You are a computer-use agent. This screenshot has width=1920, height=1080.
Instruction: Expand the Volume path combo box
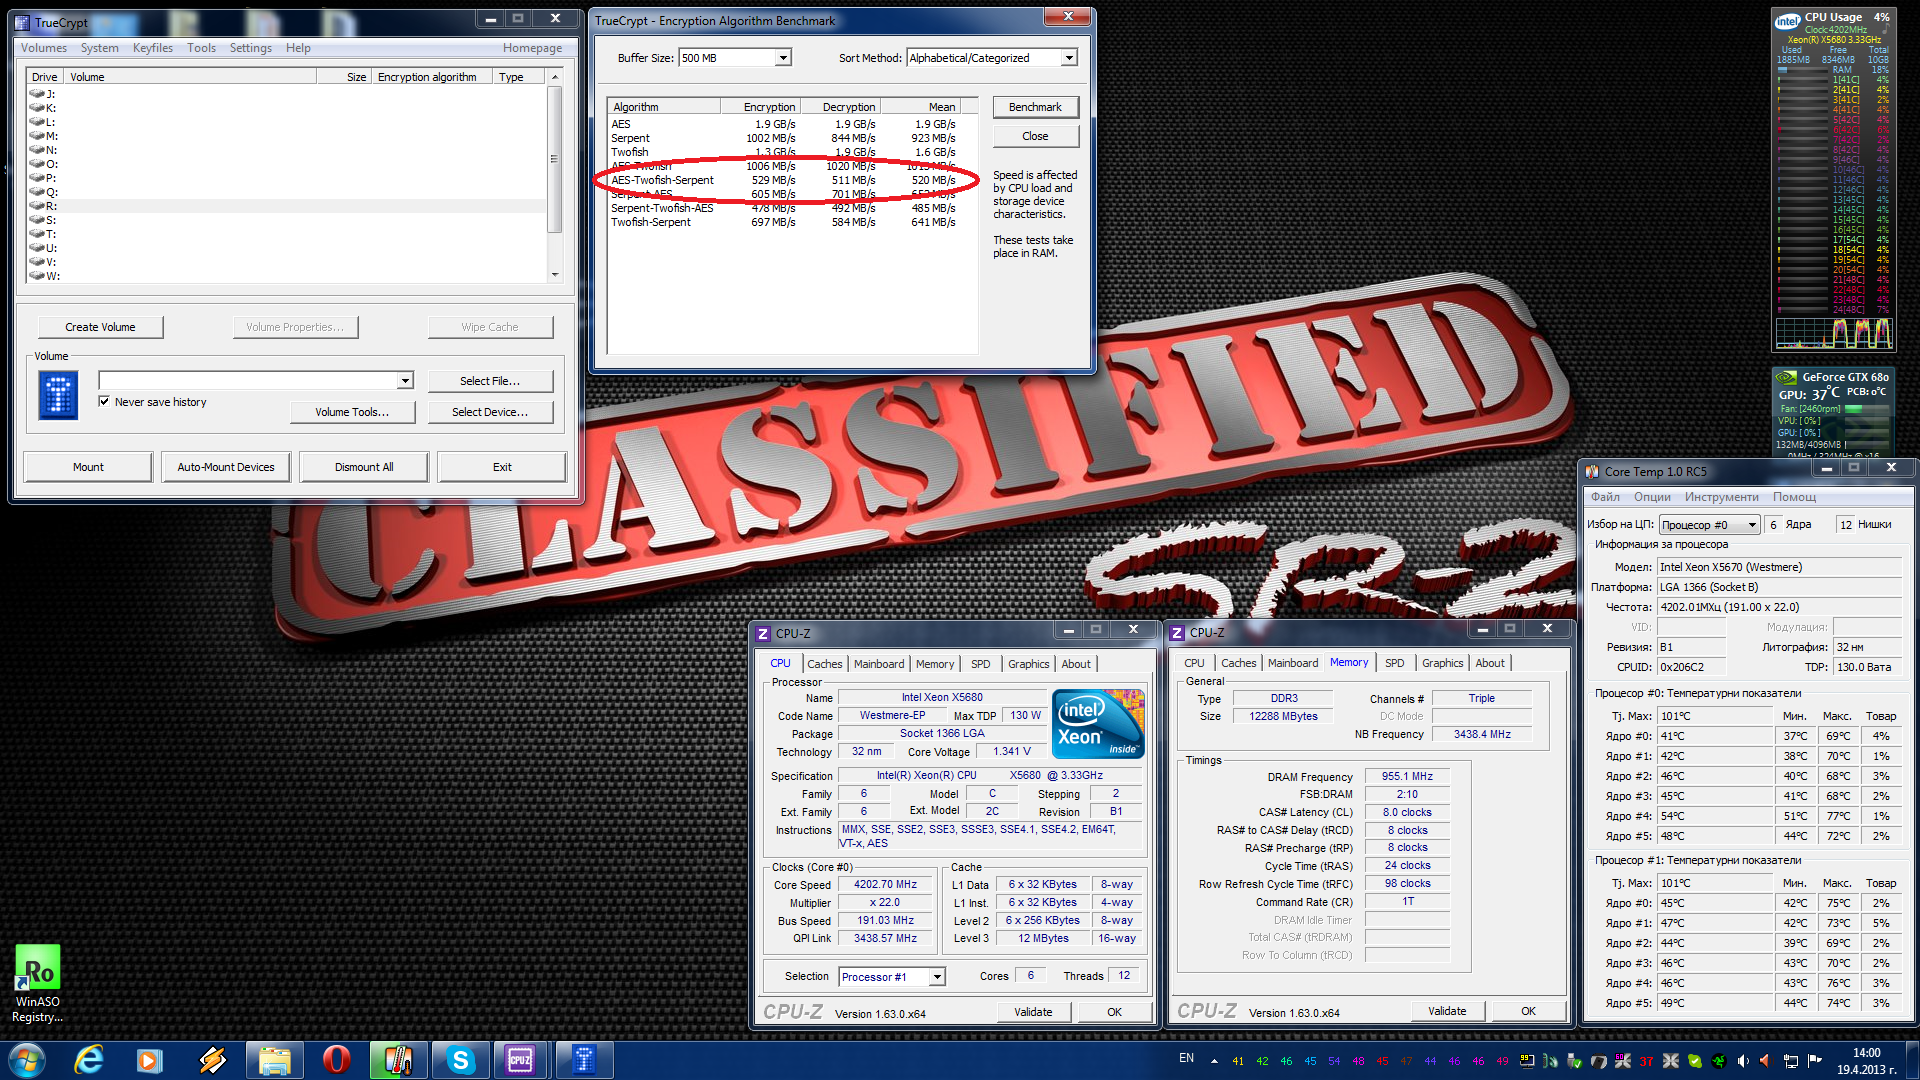(x=405, y=380)
